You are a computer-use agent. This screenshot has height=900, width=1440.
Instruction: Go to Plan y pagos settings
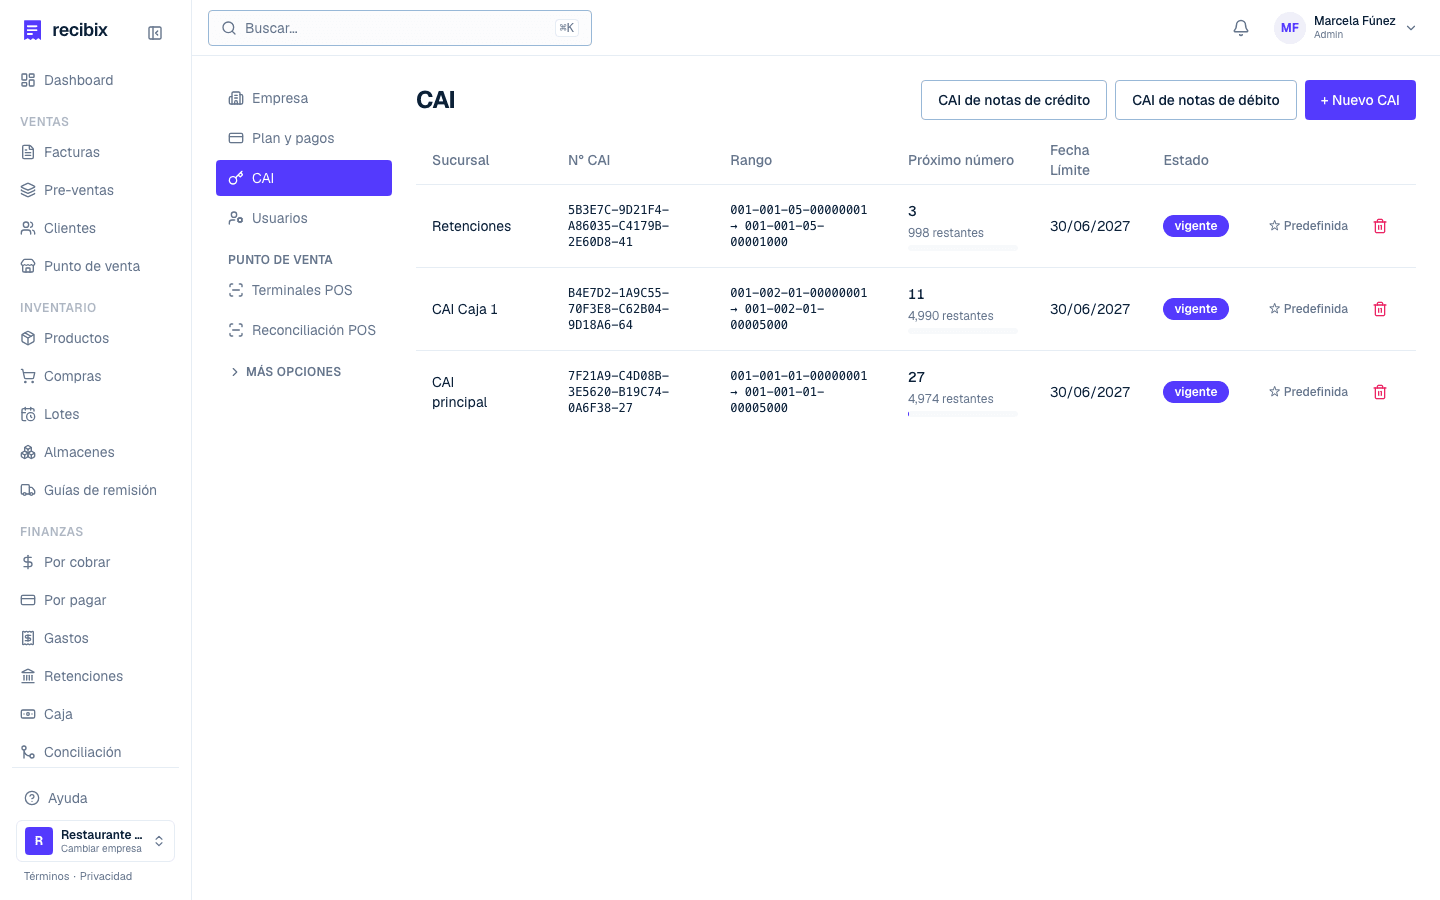tap(304, 138)
